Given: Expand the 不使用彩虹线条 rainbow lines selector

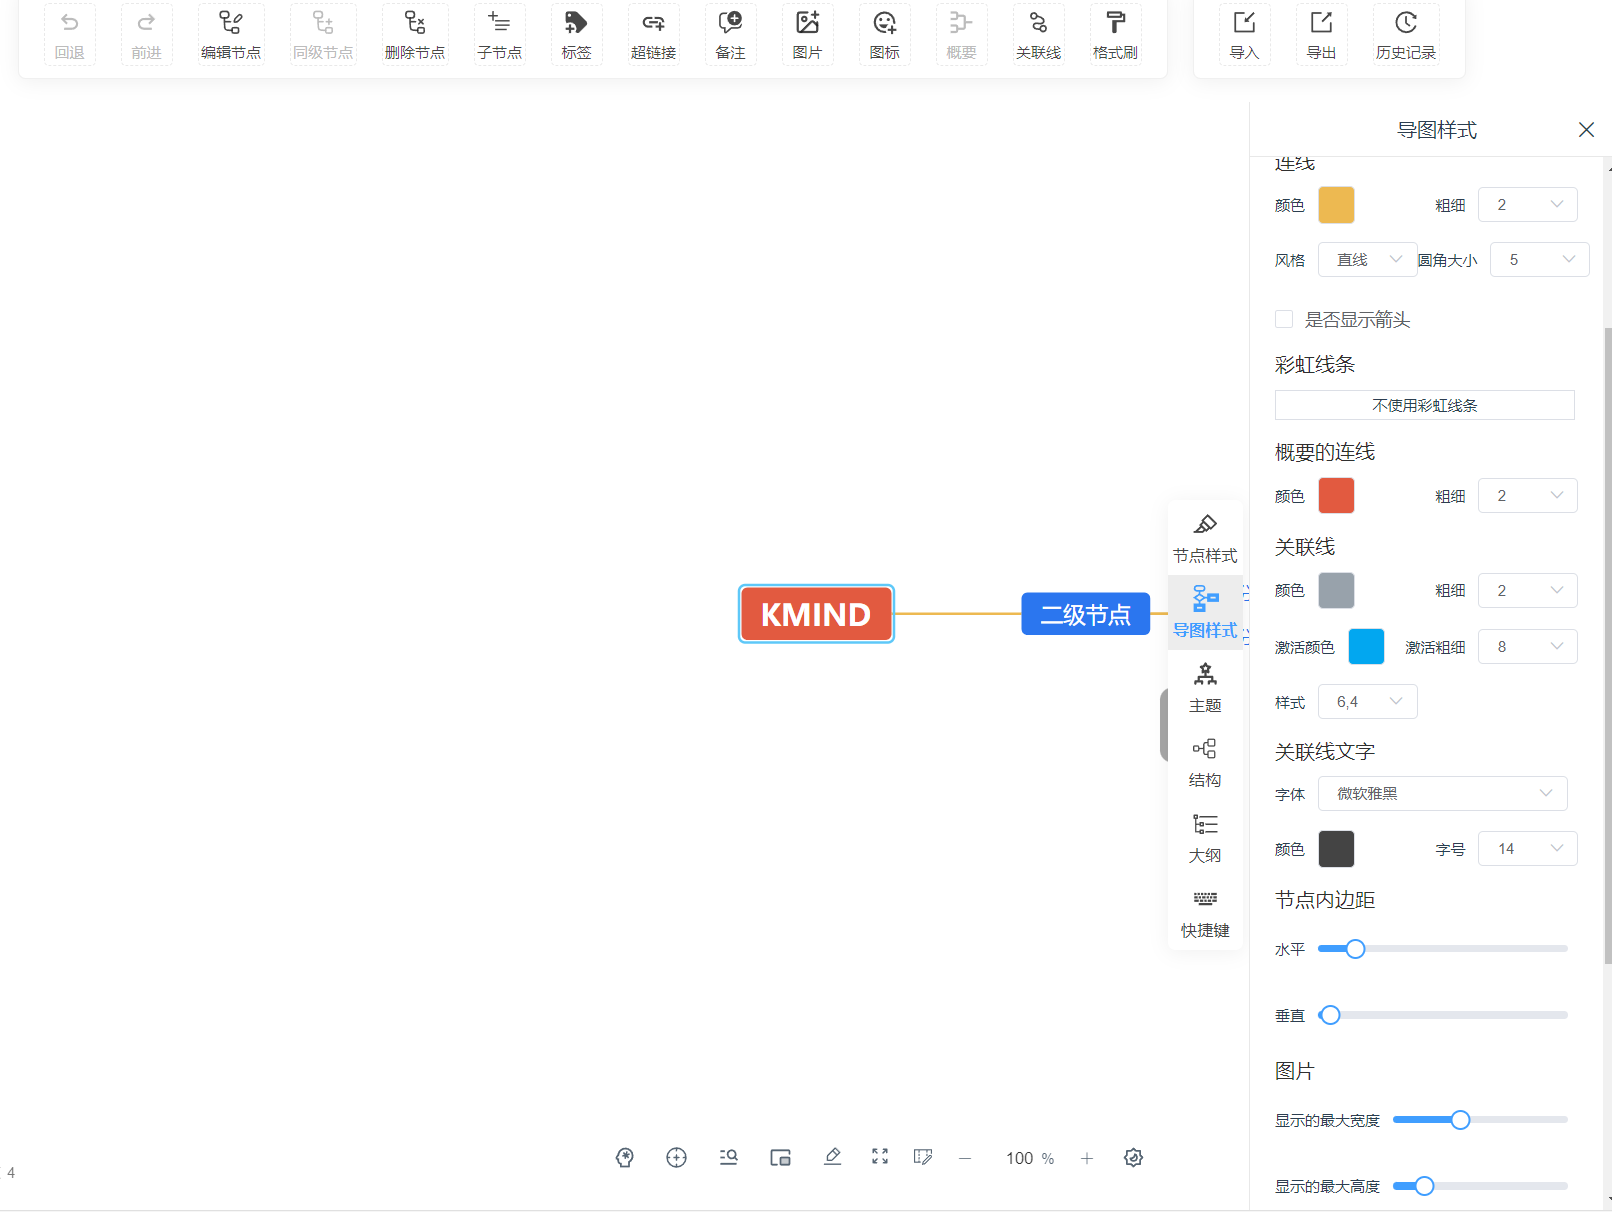Looking at the screenshot, I should click(1425, 405).
